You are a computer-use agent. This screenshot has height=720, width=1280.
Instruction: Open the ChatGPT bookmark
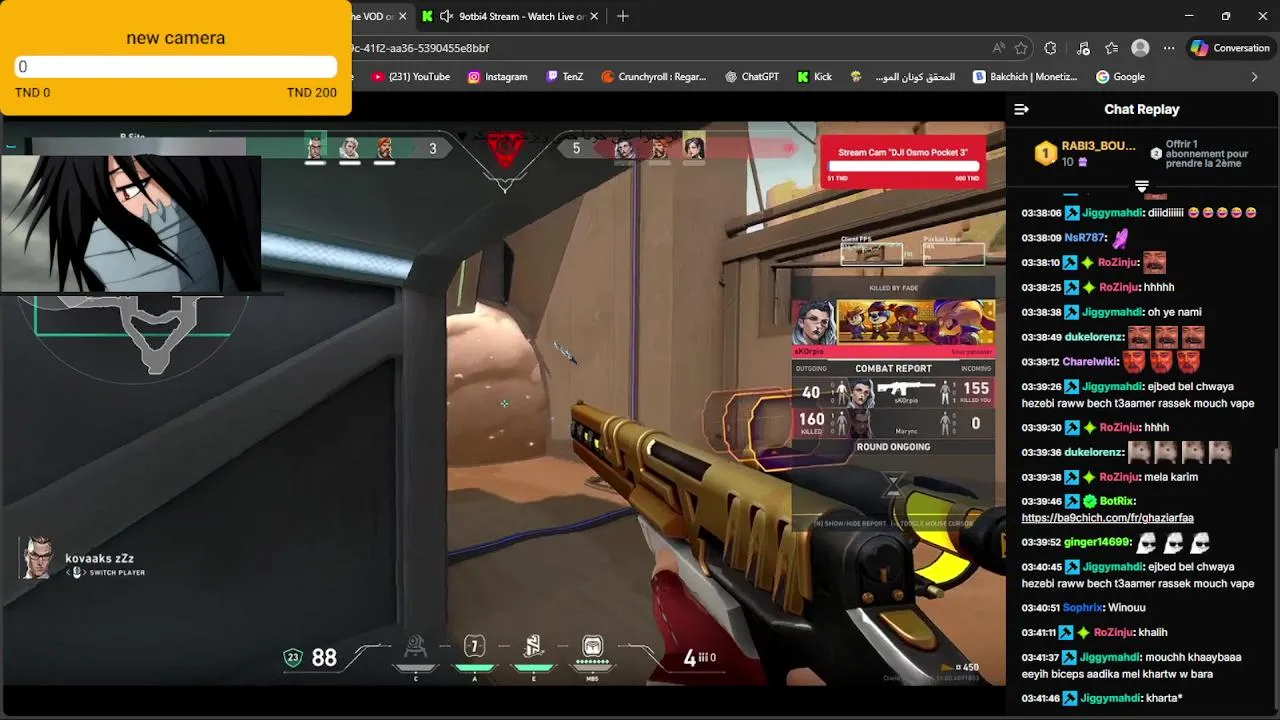pos(752,77)
